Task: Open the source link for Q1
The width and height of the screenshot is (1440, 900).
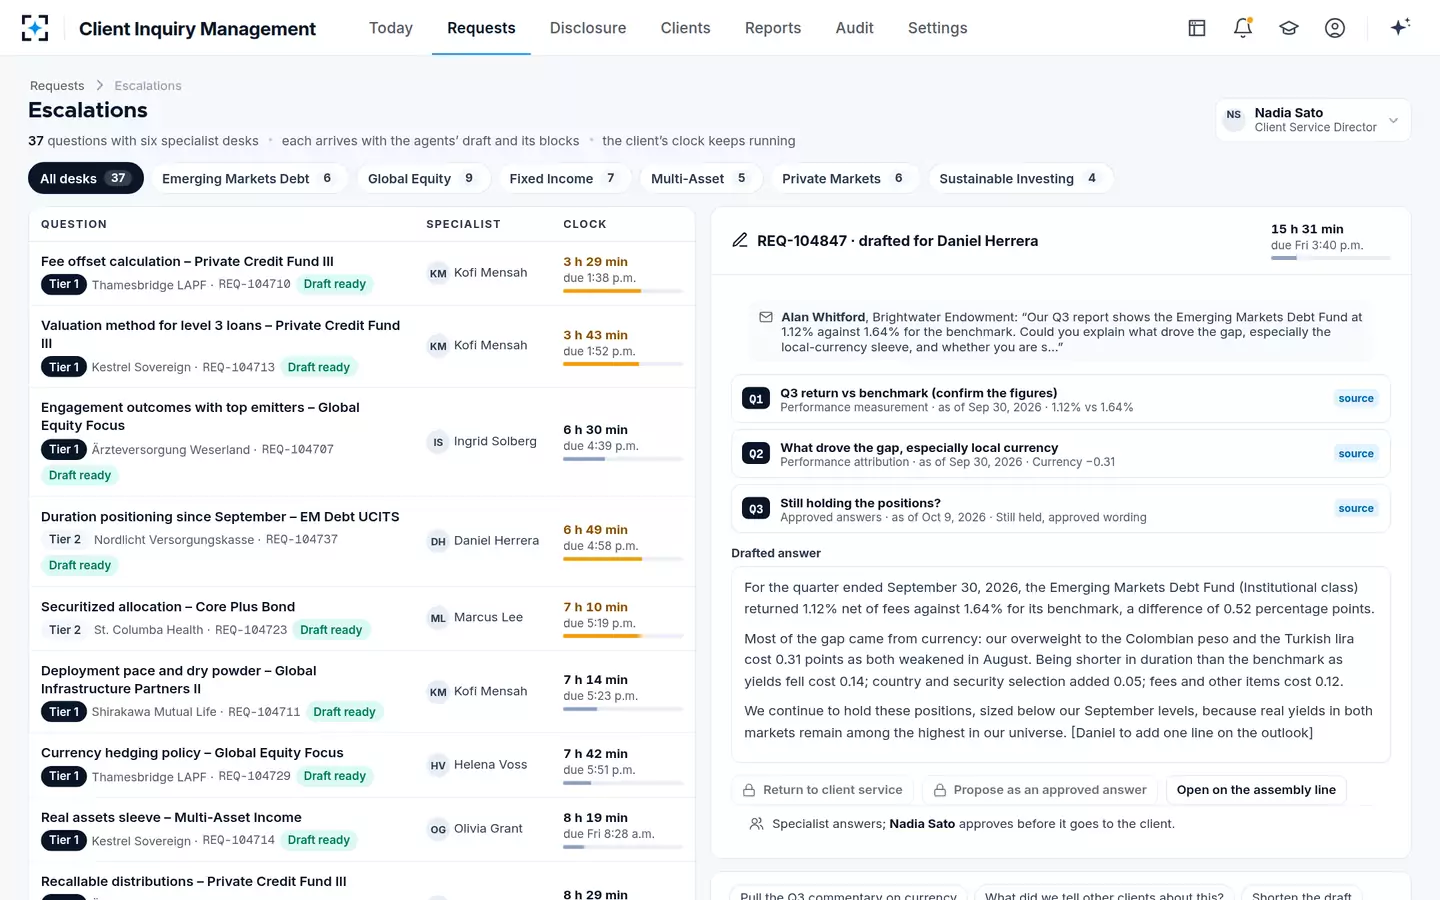Action: point(1356,399)
